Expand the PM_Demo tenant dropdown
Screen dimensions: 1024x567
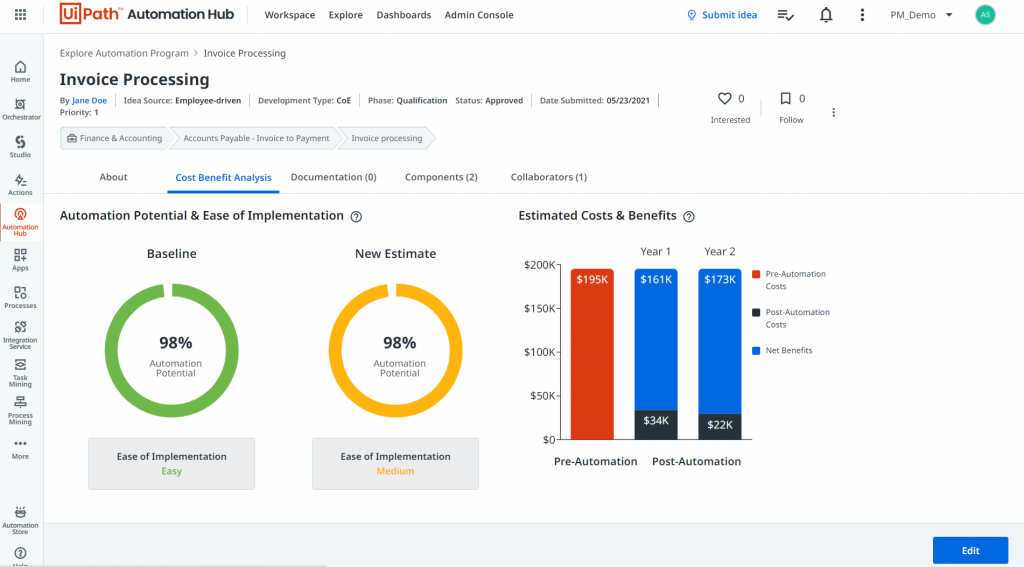coord(921,15)
